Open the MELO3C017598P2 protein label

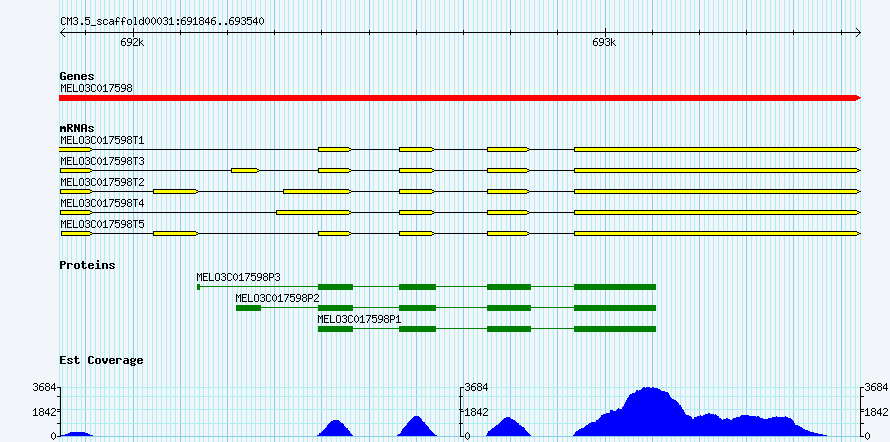coord(277,298)
